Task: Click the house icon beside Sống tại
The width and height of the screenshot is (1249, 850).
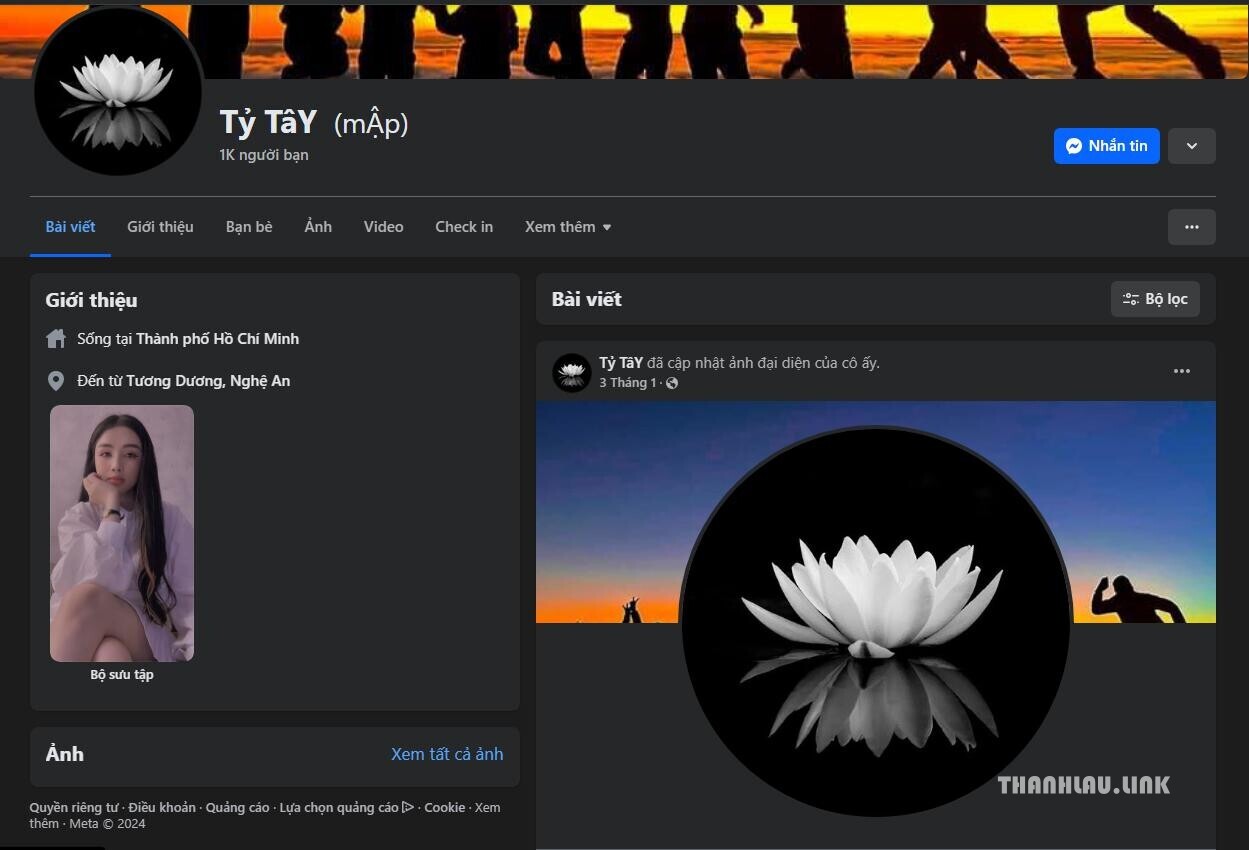Action: [56, 339]
